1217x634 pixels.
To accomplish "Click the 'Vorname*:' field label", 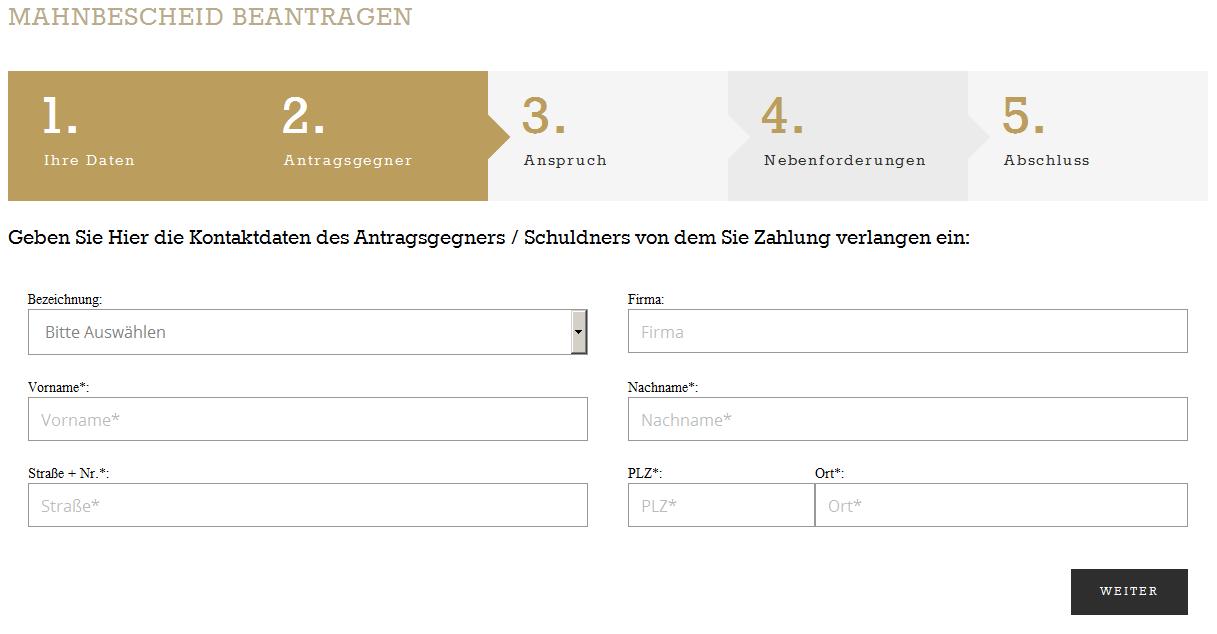I will (58, 387).
